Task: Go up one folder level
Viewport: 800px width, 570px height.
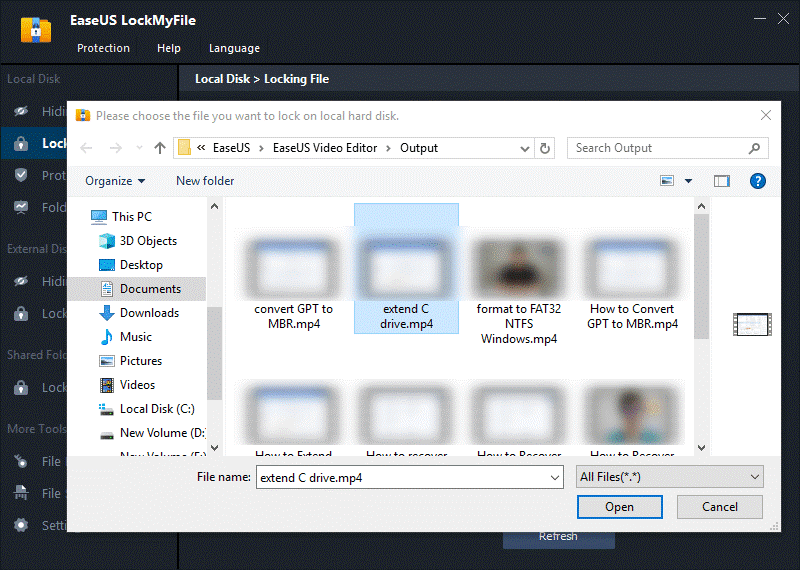Action: click(160, 148)
